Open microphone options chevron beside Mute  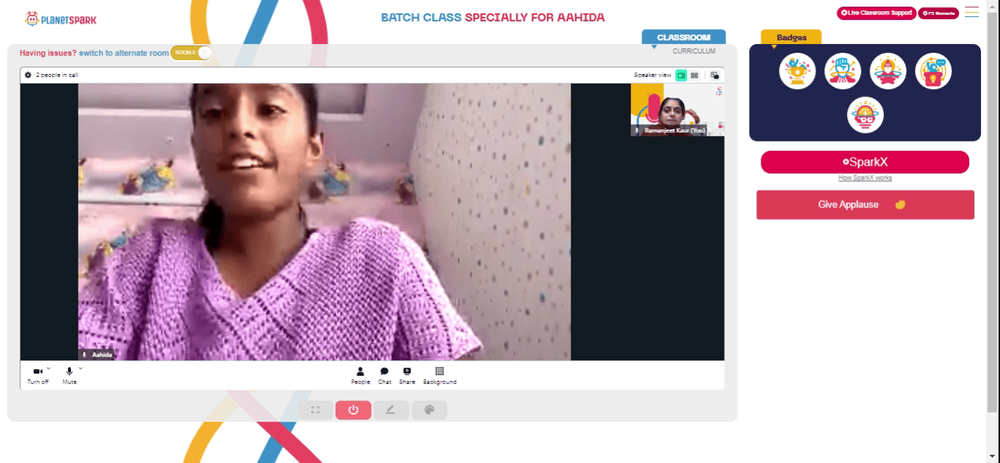[80, 368]
